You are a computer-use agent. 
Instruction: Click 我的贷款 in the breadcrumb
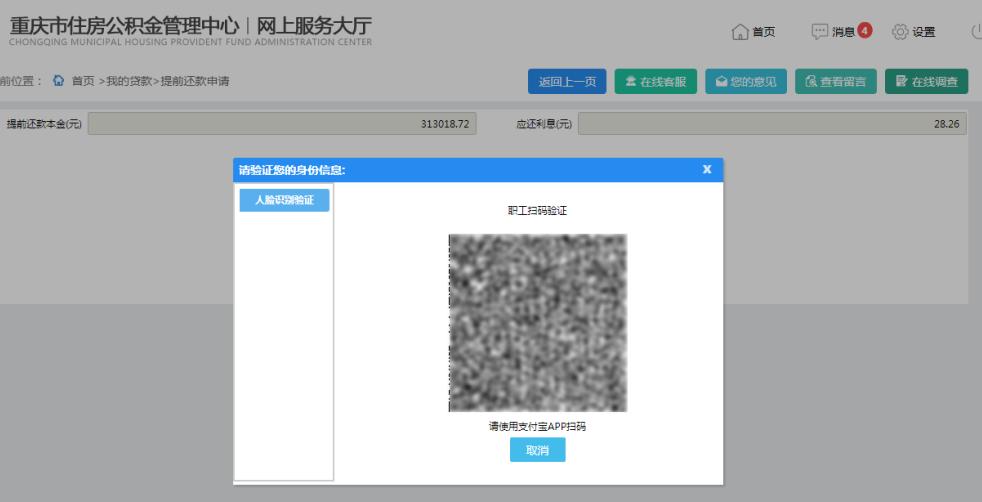(x=129, y=81)
